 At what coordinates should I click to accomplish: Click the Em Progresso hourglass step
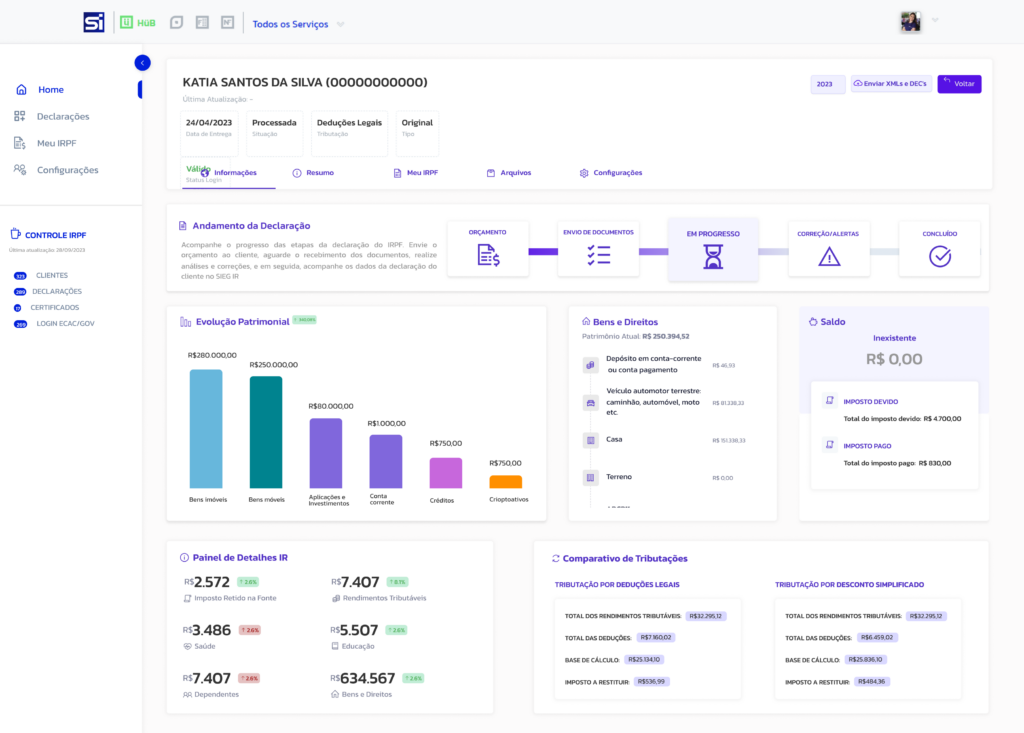pos(712,257)
